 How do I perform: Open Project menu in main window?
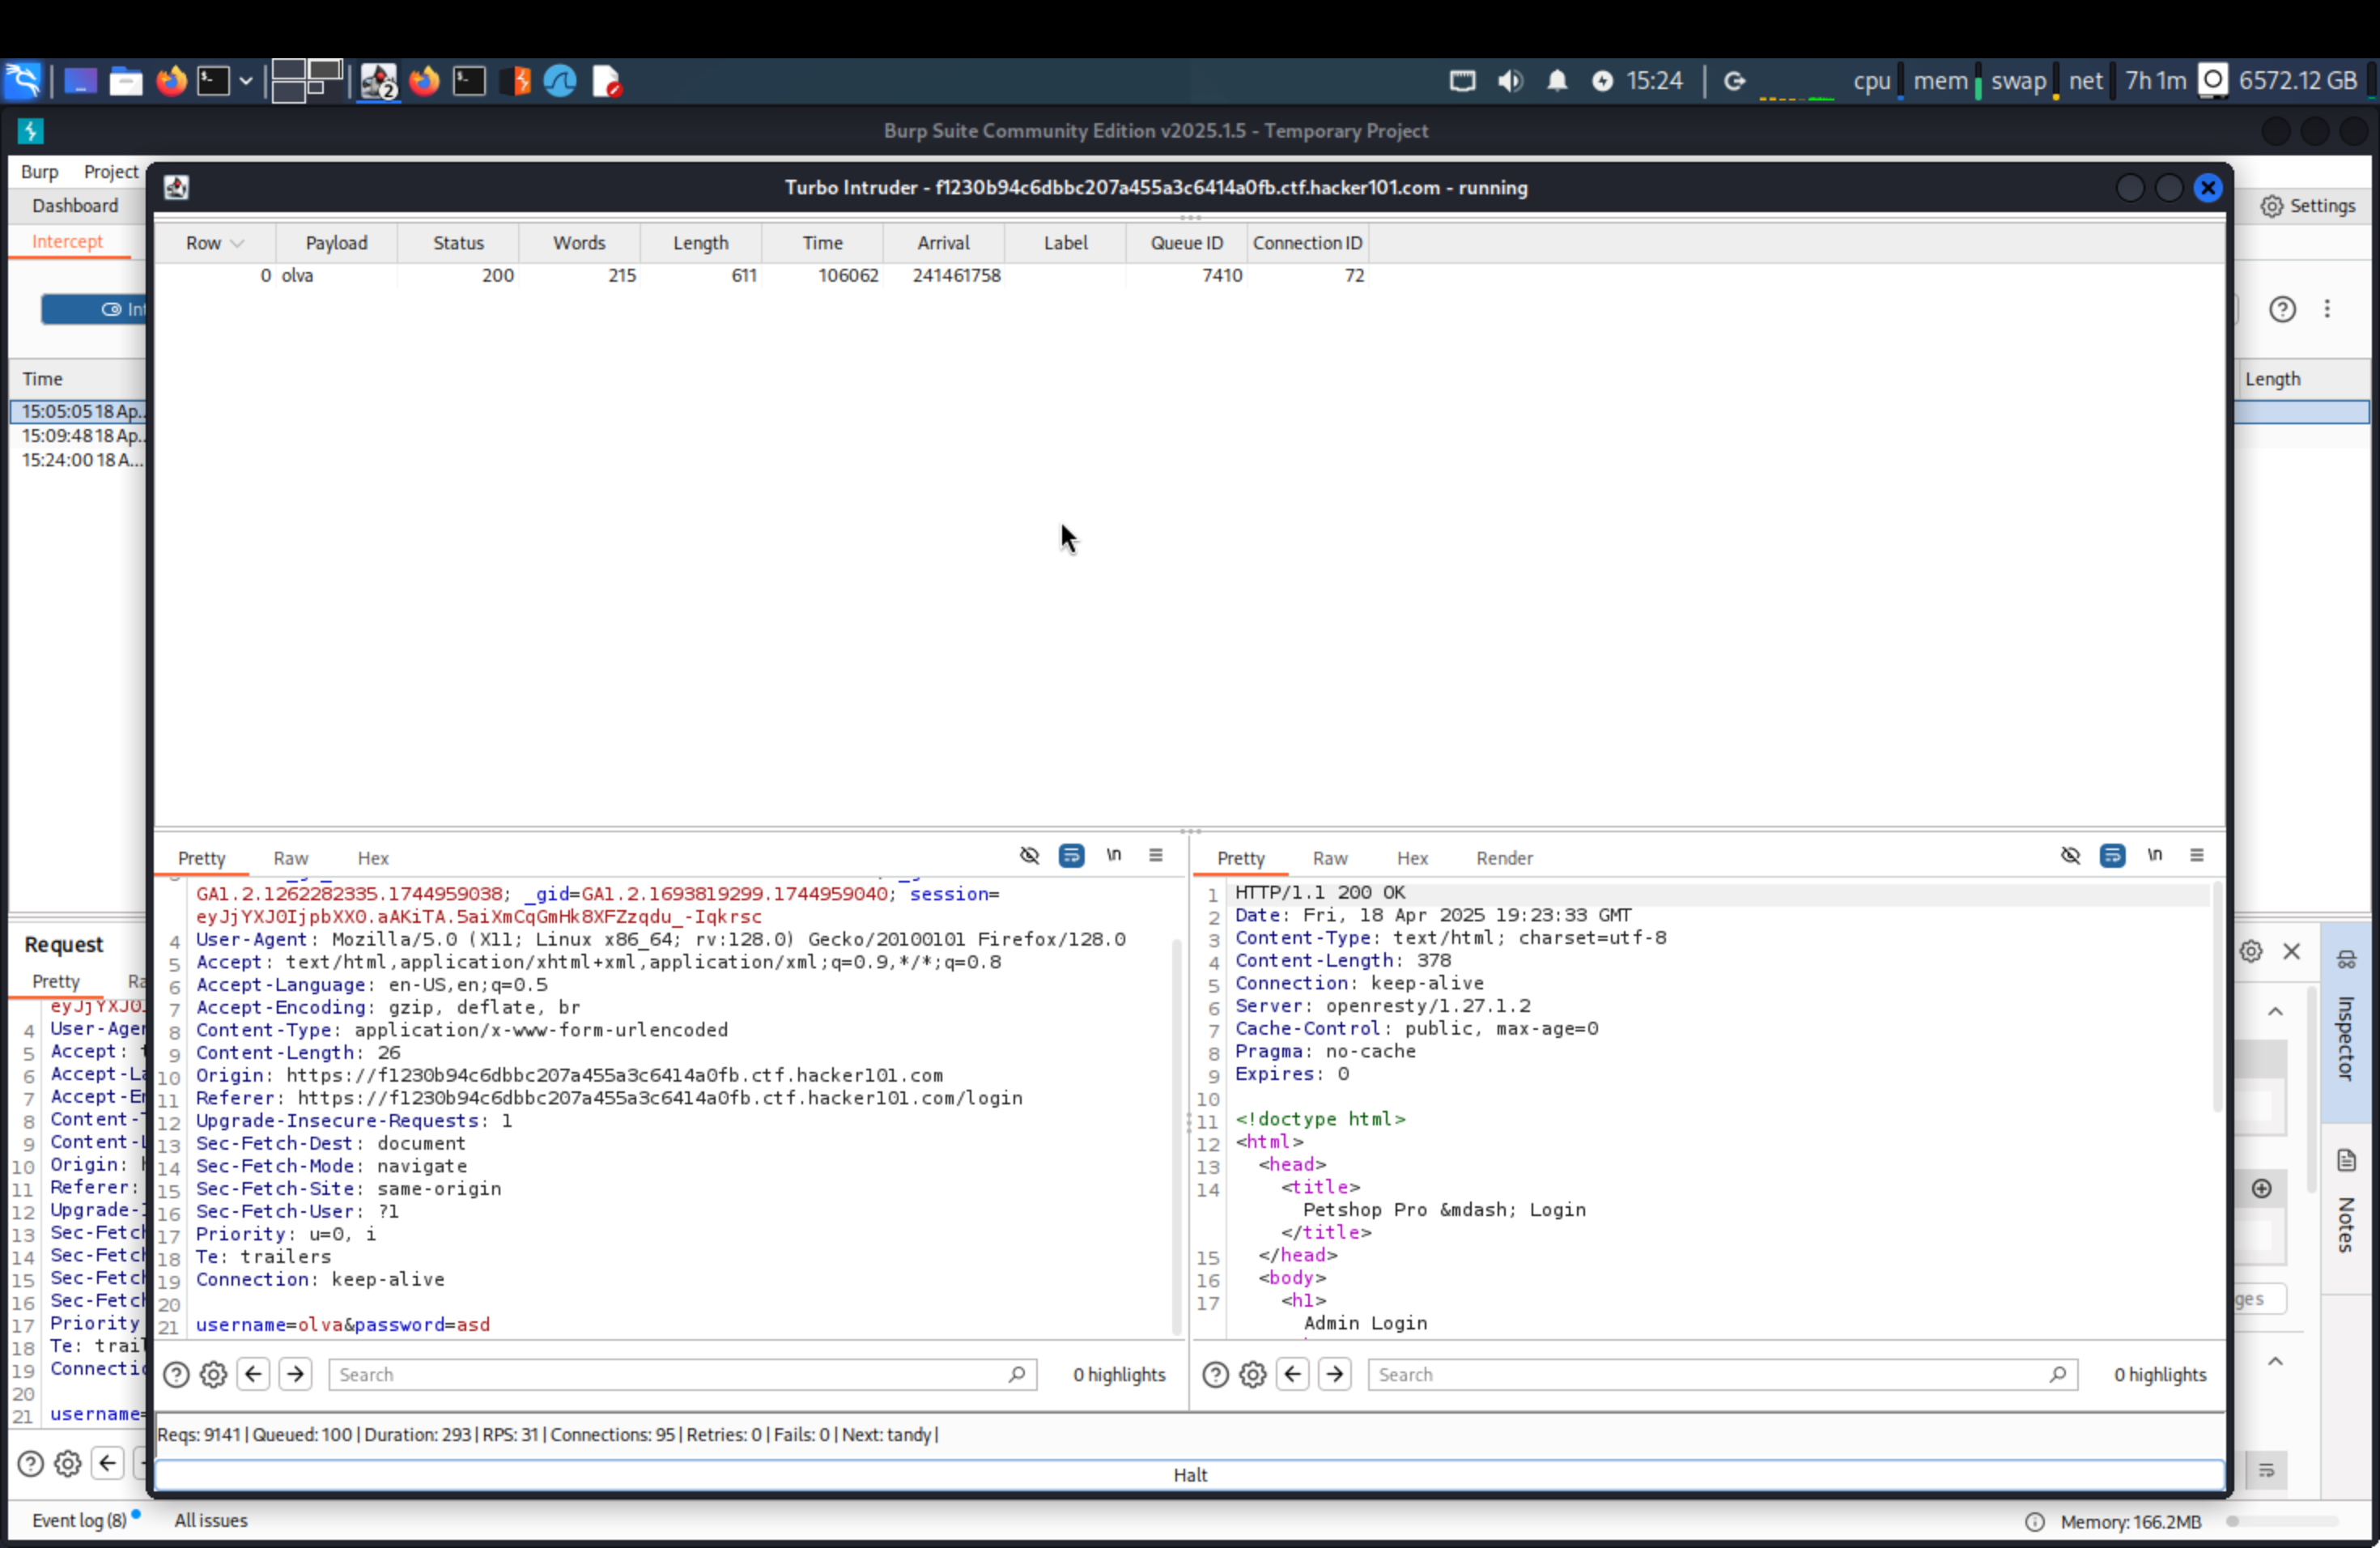point(111,172)
